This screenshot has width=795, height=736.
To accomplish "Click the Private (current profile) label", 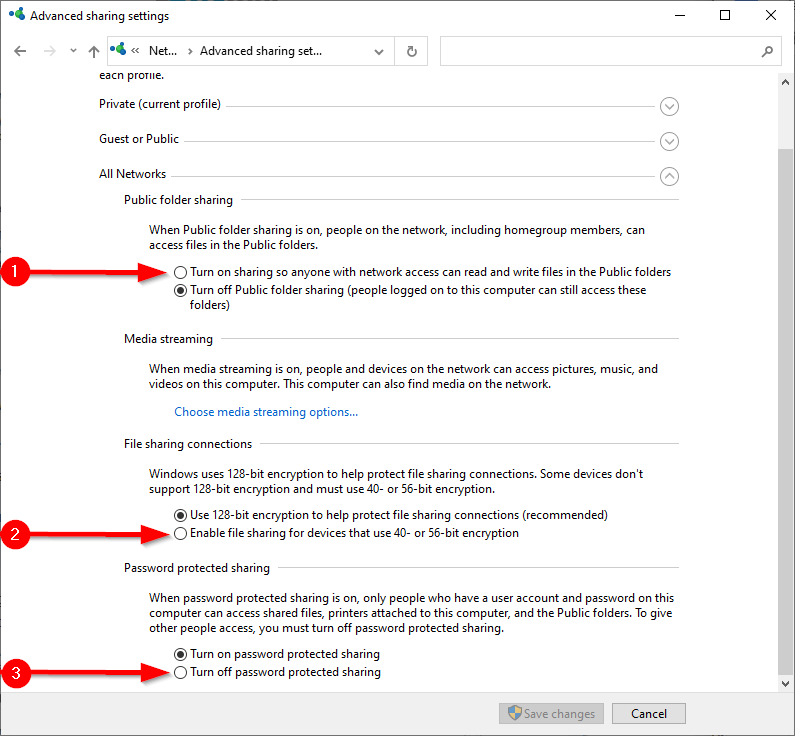I will pyautogui.click(x=160, y=104).
